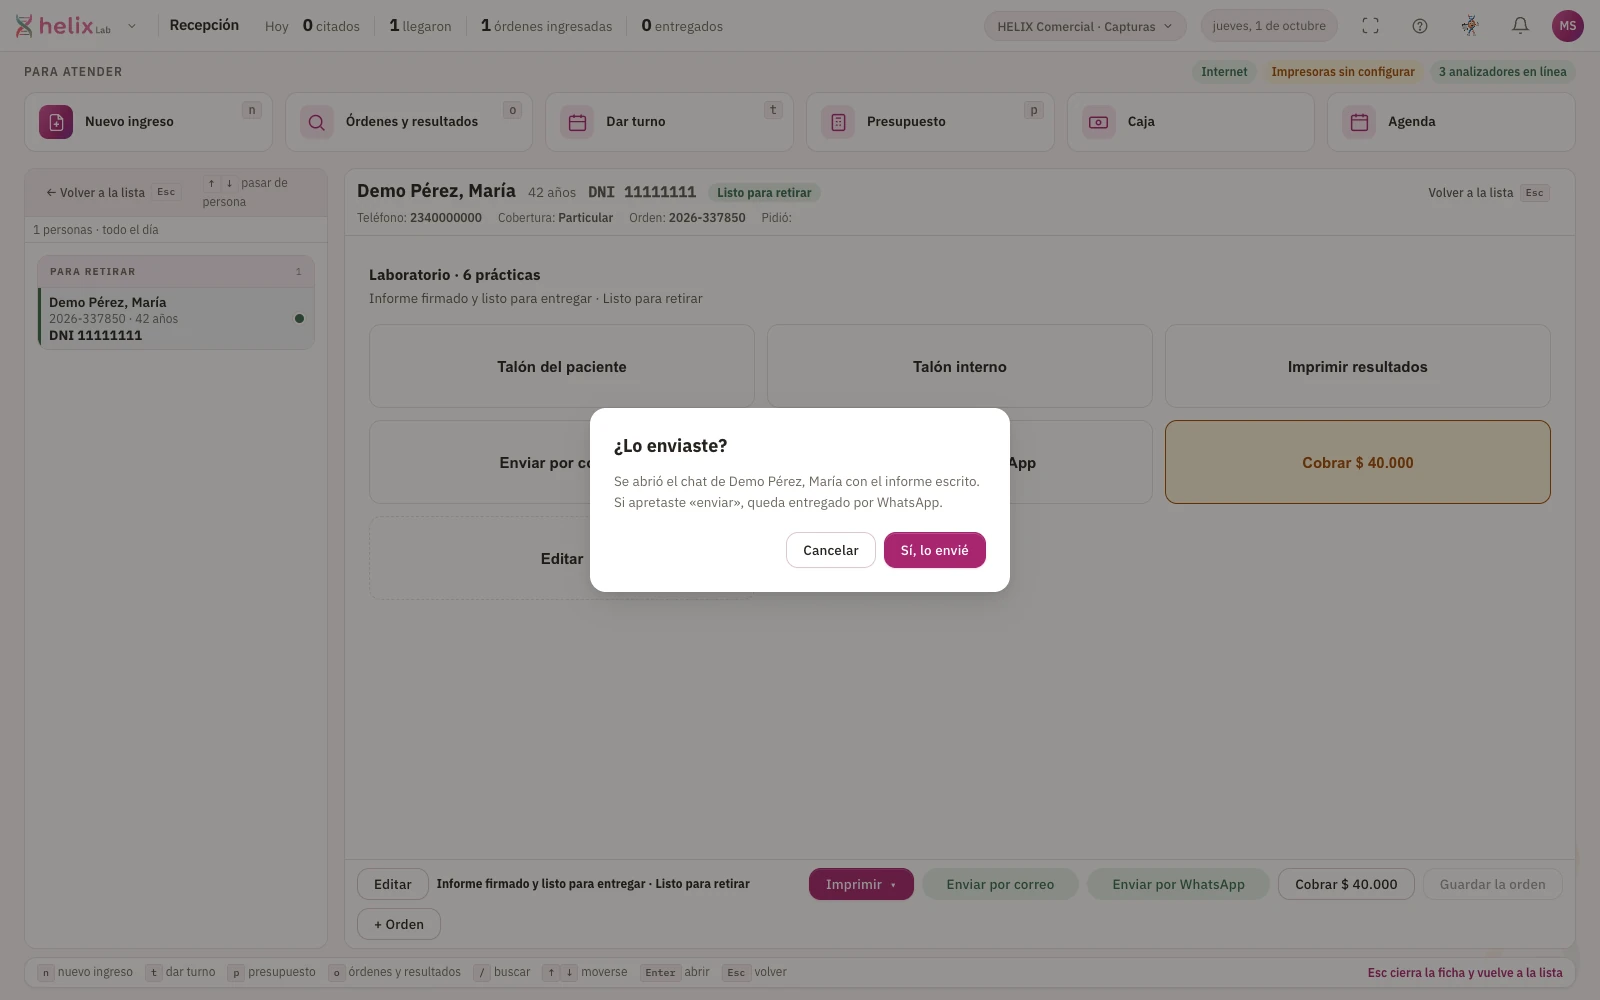
Task: Cancel the ¿Lo enviaste? dialog
Action: [830, 550]
